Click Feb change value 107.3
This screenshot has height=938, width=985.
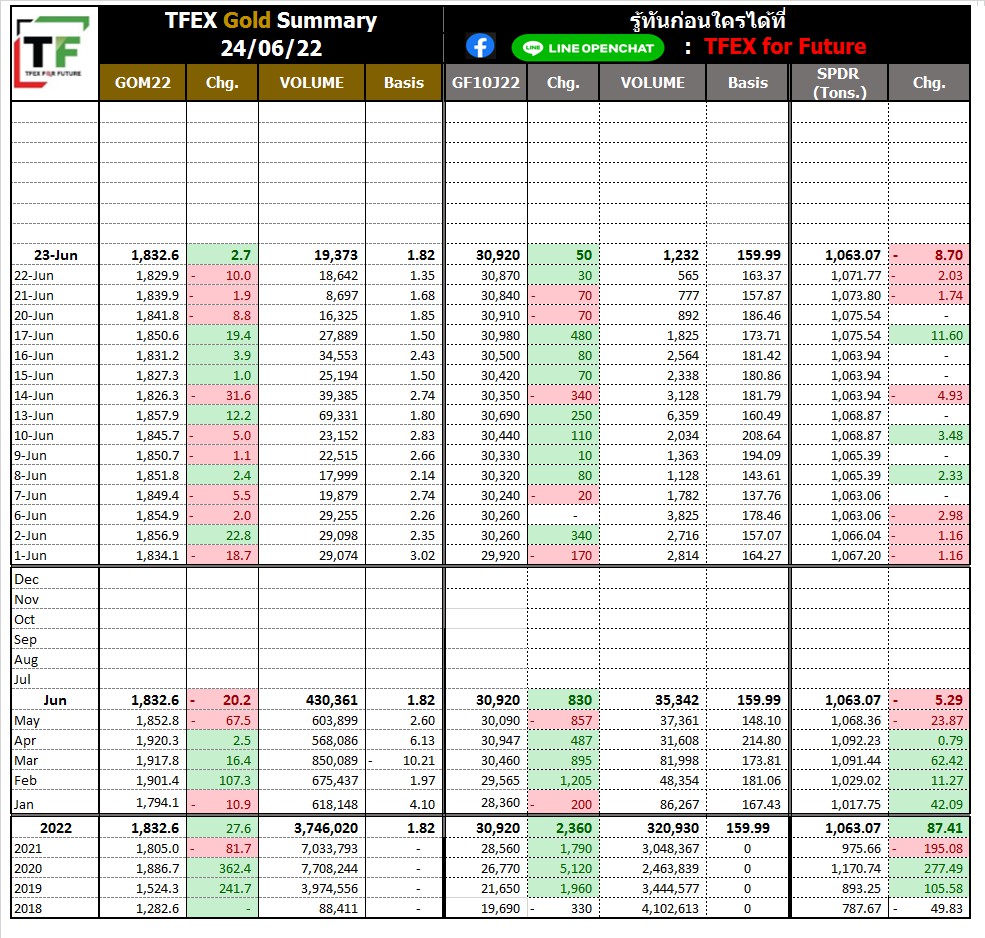[235, 780]
